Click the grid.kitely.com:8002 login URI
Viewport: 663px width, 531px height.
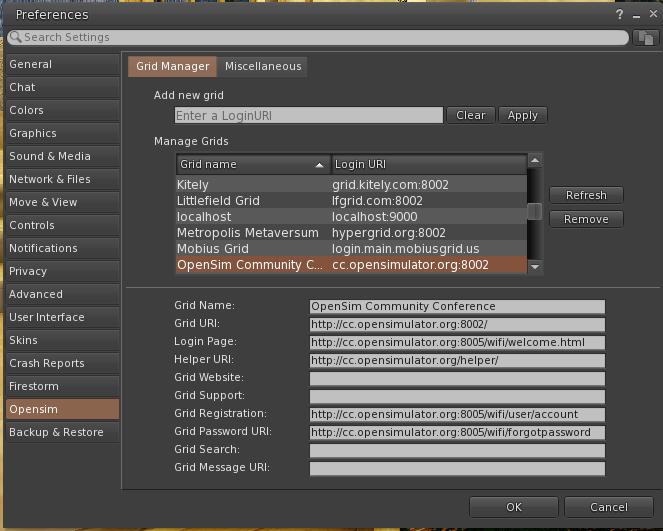coord(390,185)
